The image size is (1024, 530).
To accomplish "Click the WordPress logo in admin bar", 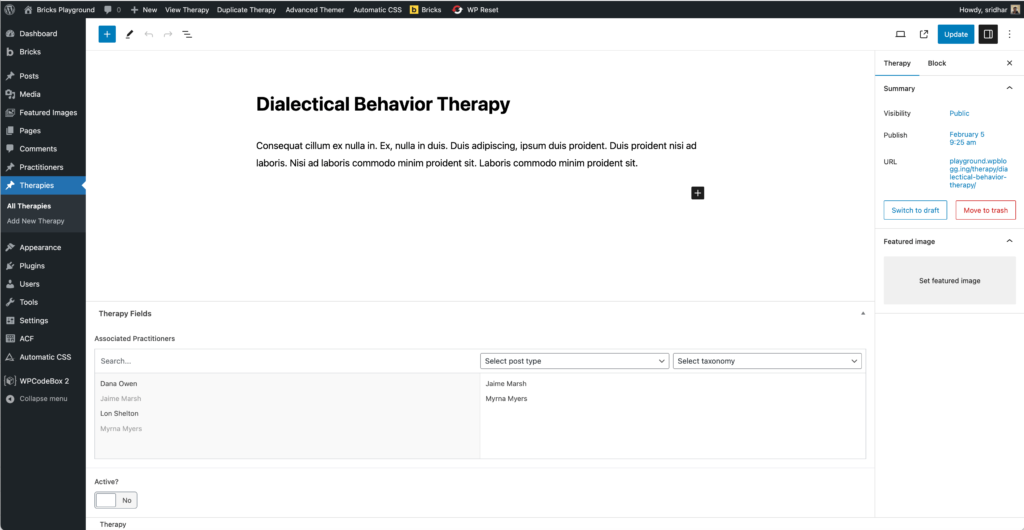I will coord(10,10).
